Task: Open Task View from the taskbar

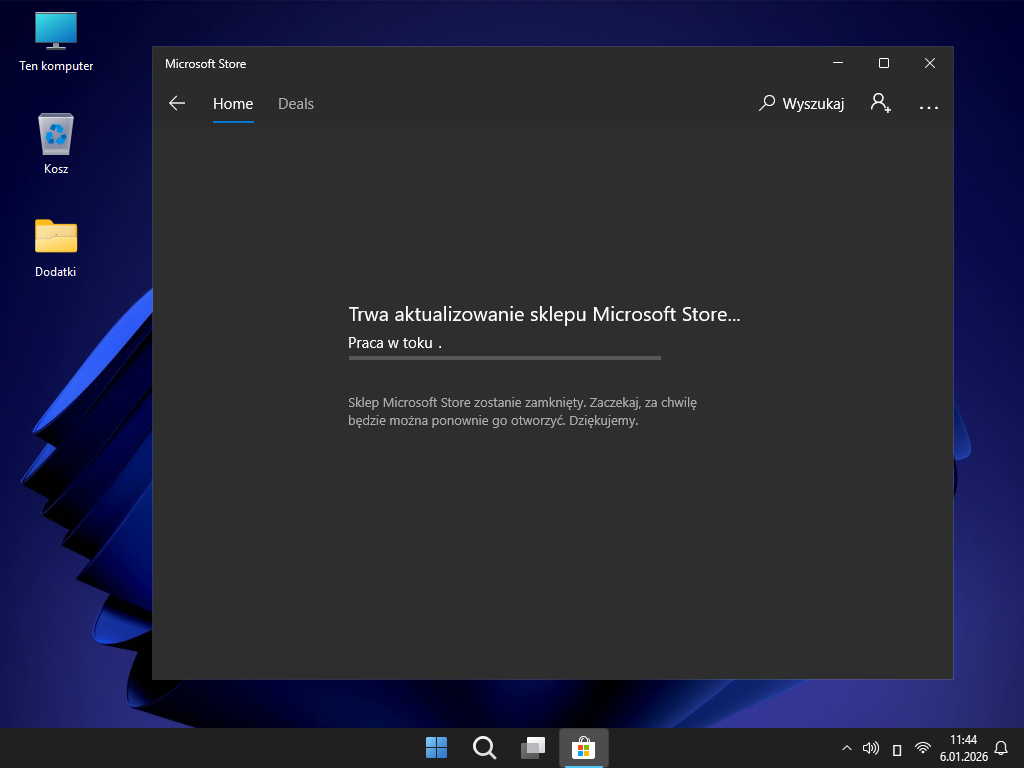Action: pos(533,747)
